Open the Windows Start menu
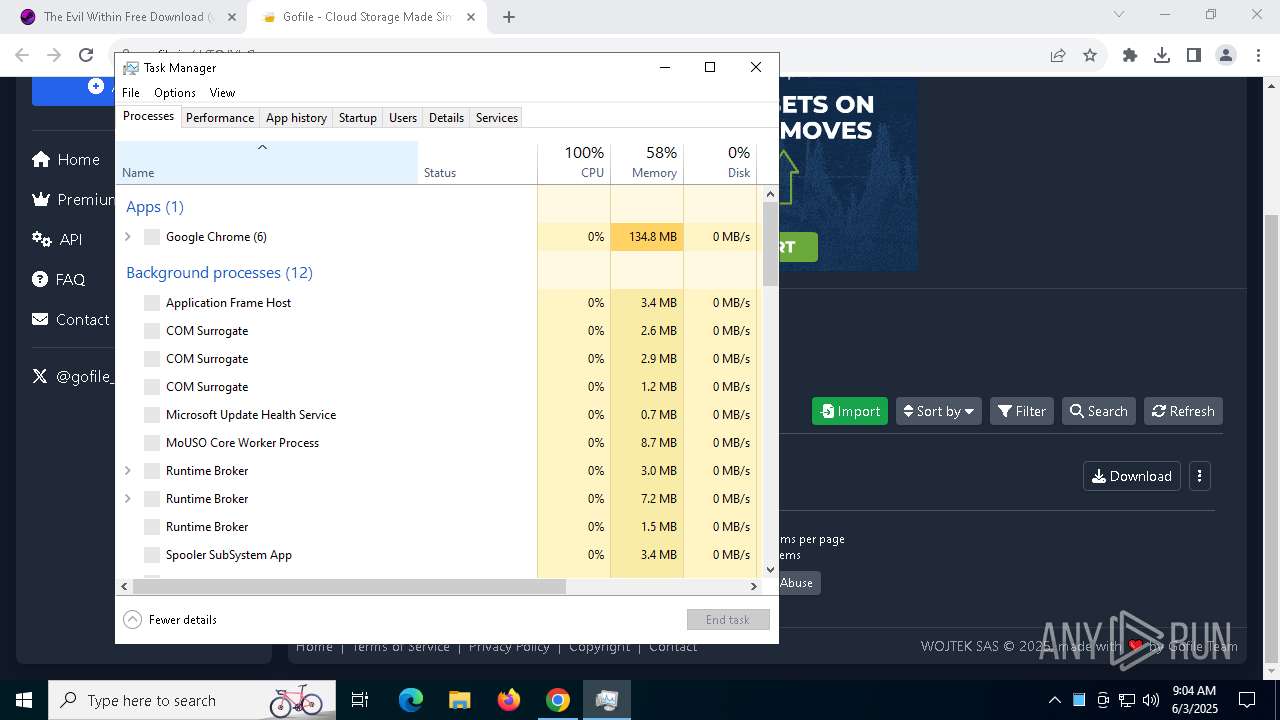Viewport: 1280px width, 720px height. (24, 700)
